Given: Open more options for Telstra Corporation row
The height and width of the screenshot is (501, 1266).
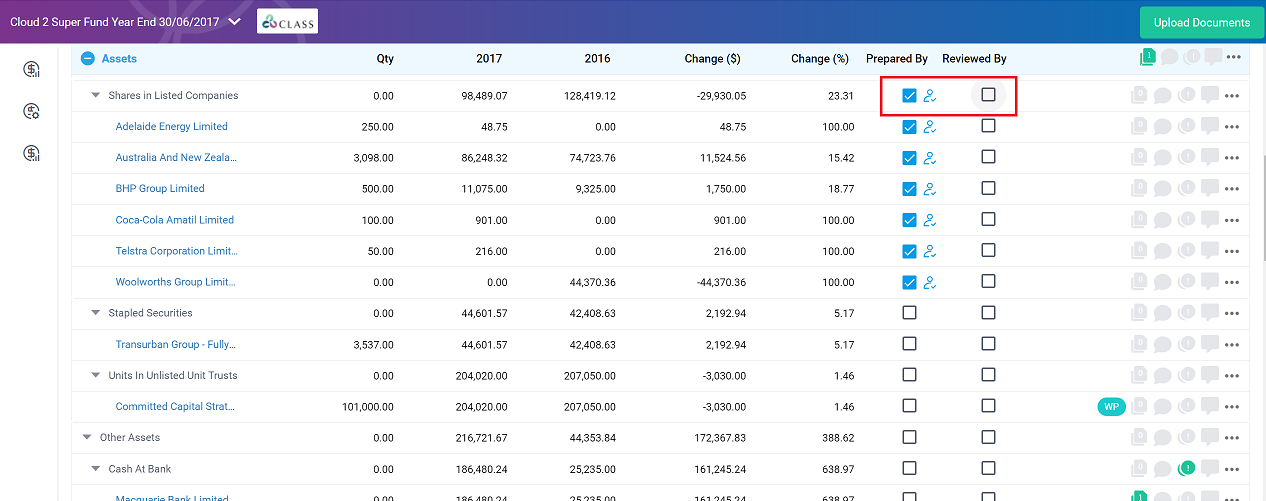Looking at the screenshot, I should (x=1232, y=251).
